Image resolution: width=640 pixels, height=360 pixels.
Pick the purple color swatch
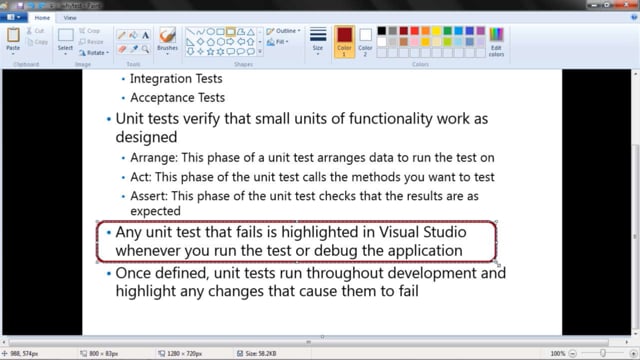click(x=481, y=31)
